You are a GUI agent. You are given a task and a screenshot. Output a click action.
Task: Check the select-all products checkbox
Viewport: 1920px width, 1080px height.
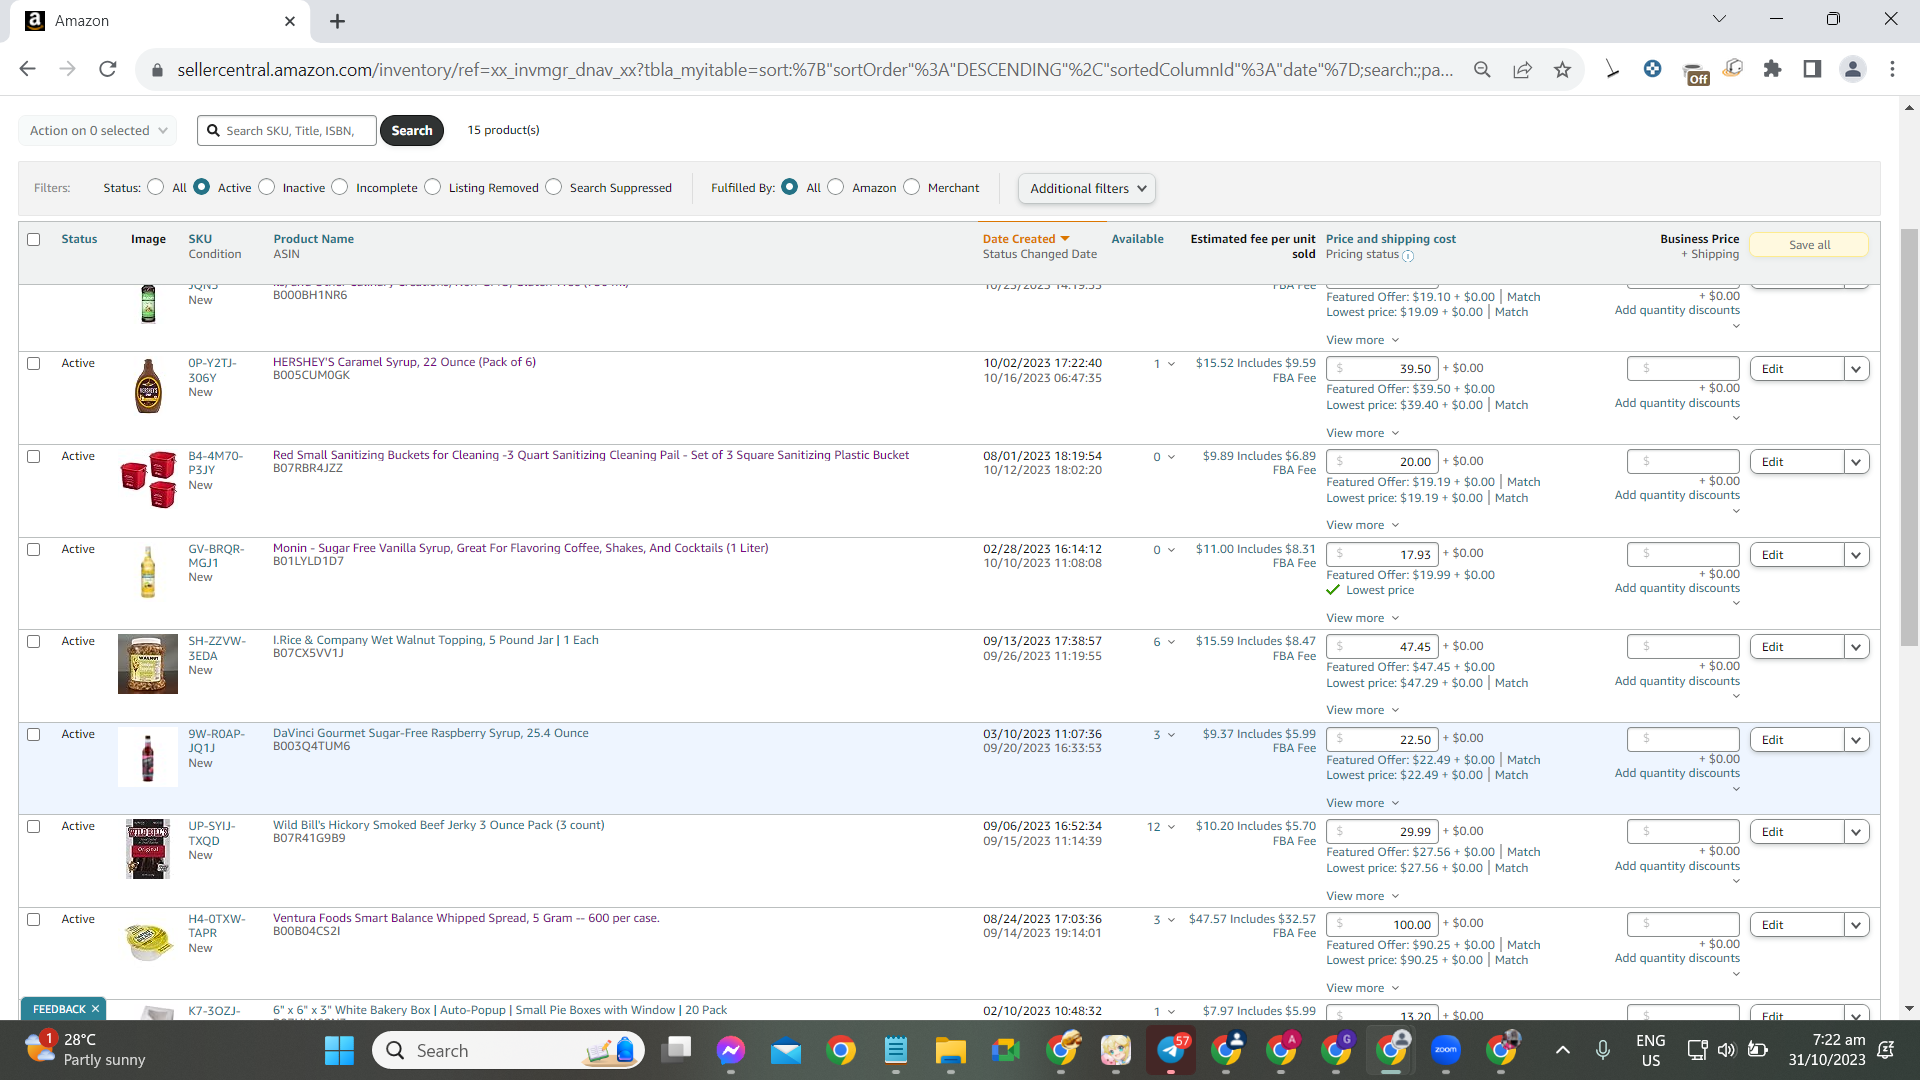tap(34, 240)
